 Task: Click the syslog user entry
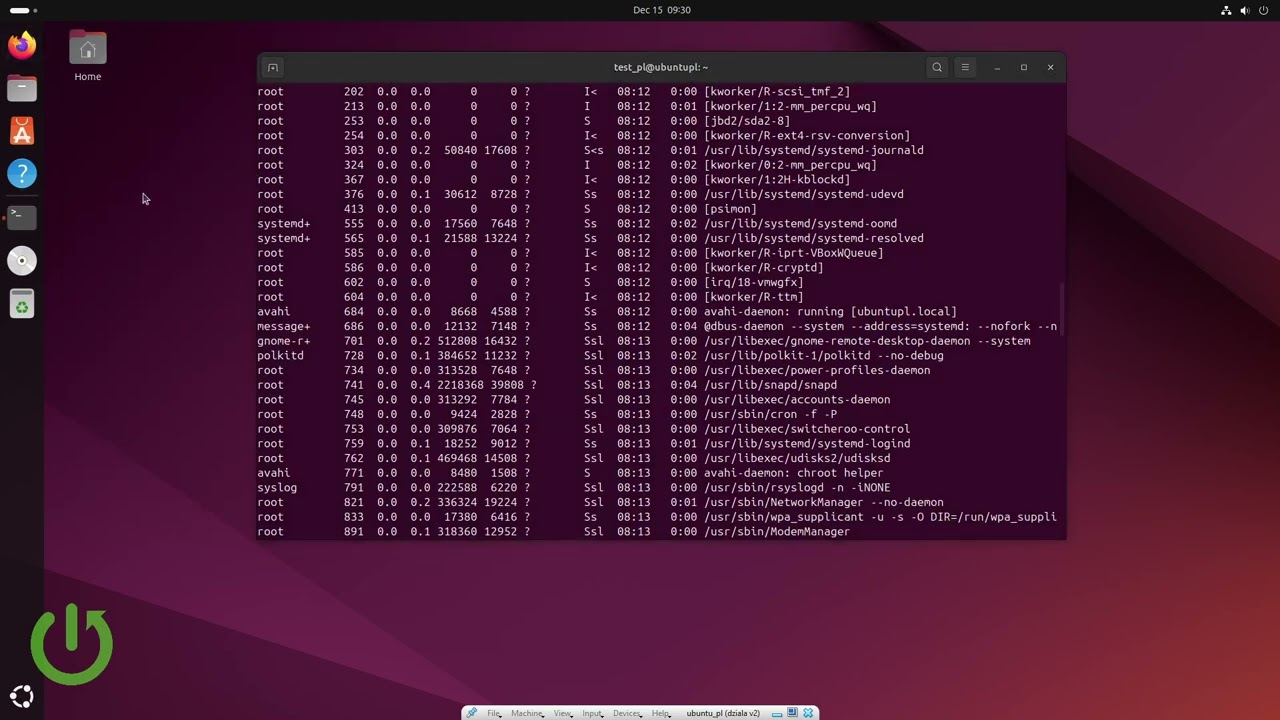tap(277, 488)
